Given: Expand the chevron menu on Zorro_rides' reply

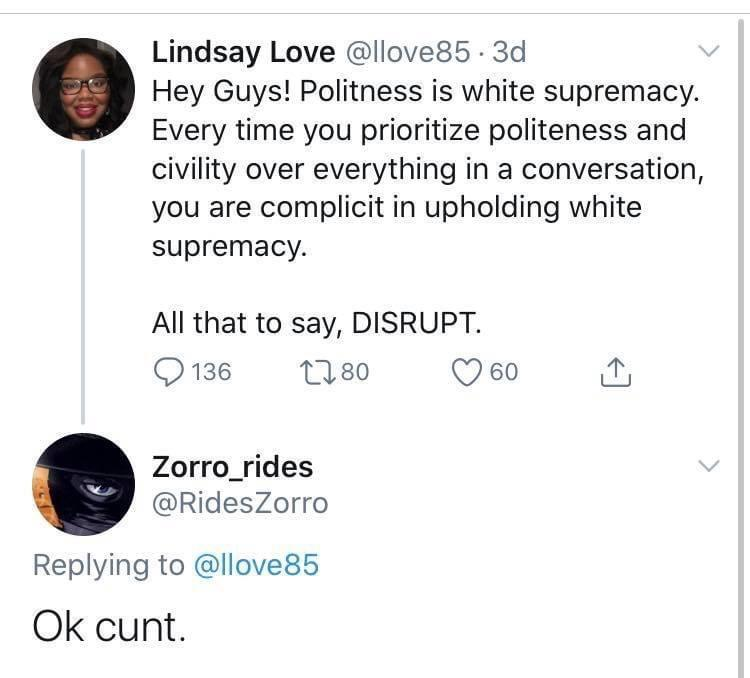Looking at the screenshot, I should pos(708,466).
